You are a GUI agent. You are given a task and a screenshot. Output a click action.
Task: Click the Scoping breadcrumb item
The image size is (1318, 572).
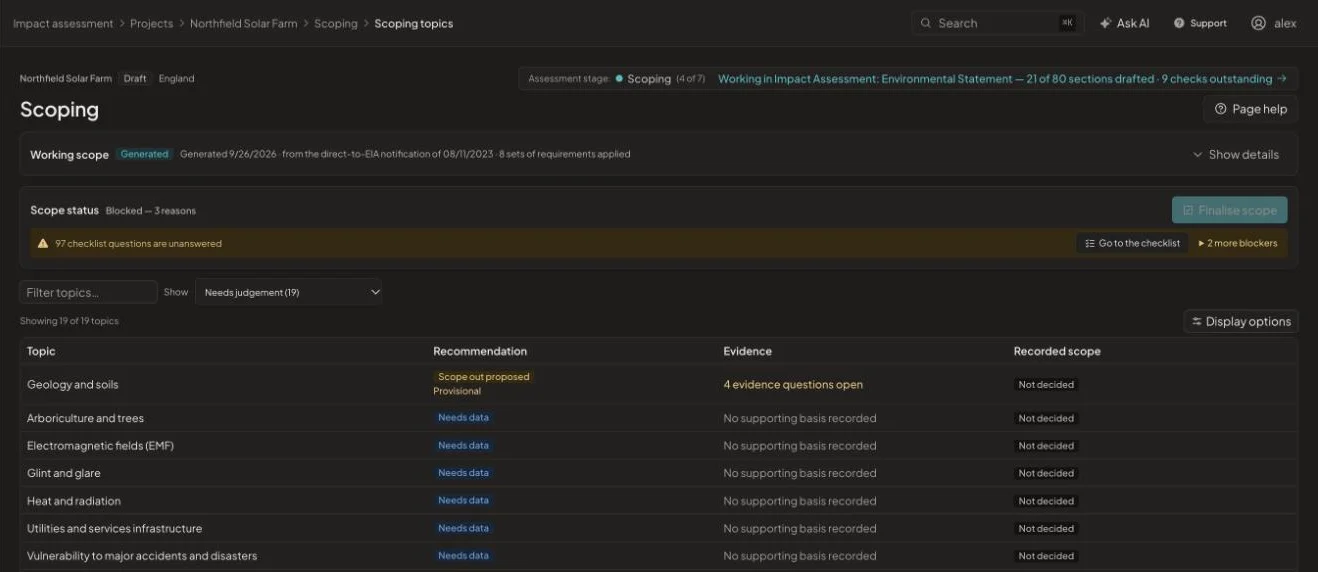[x=336, y=23]
